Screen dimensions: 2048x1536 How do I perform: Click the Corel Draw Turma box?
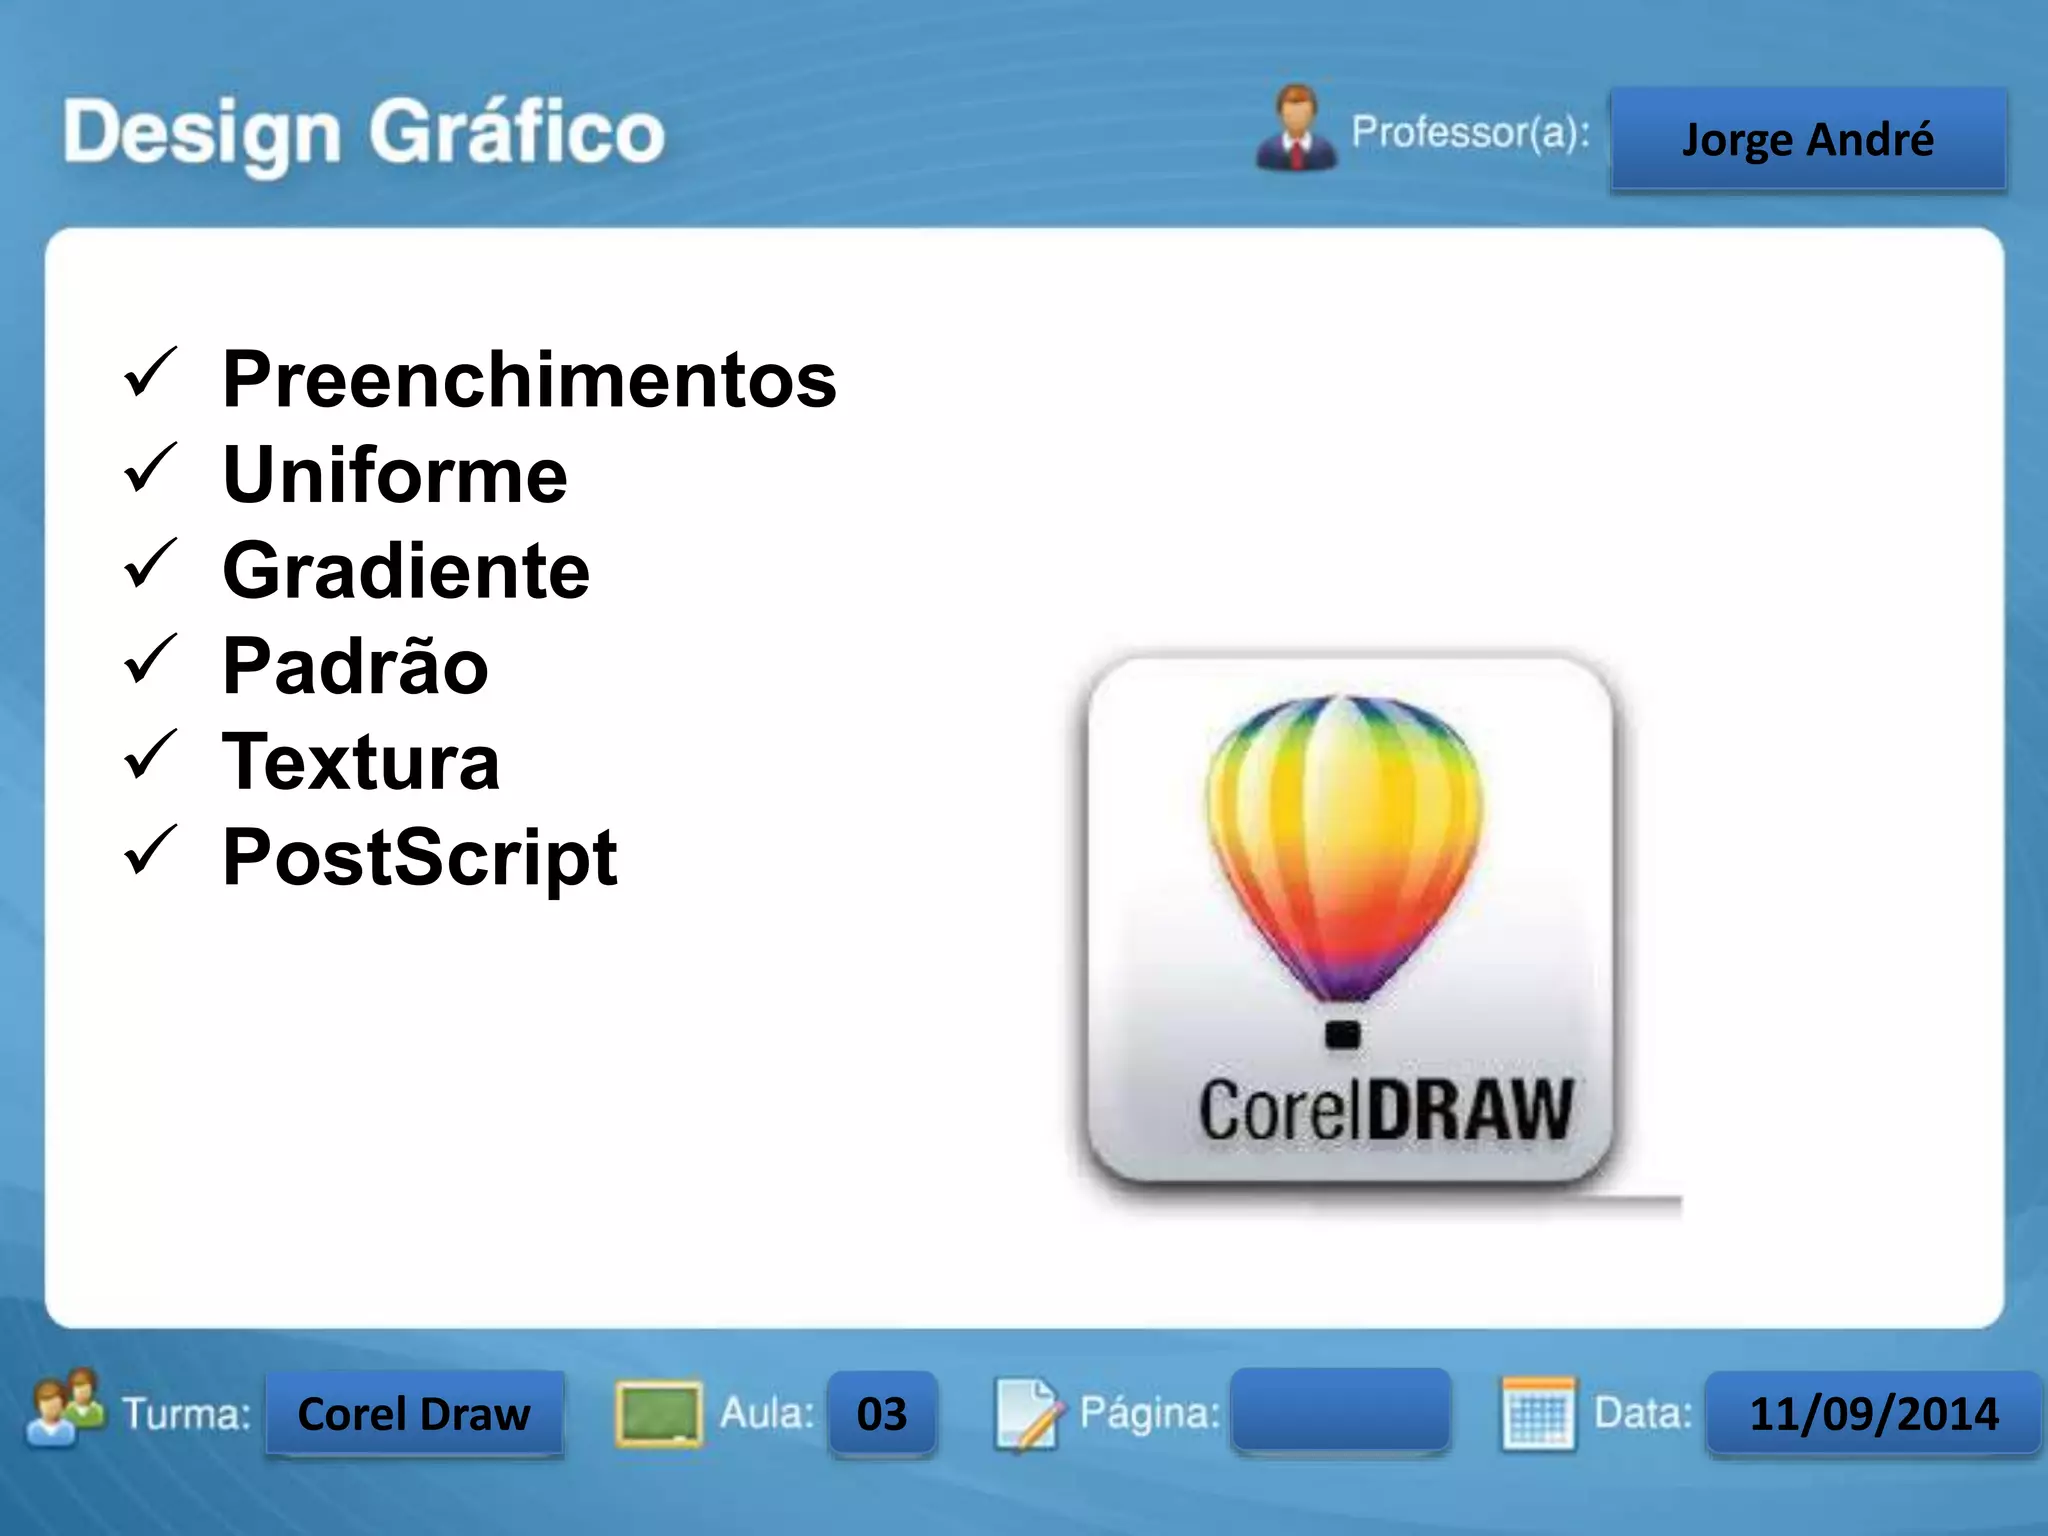click(x=414, y=1414)
